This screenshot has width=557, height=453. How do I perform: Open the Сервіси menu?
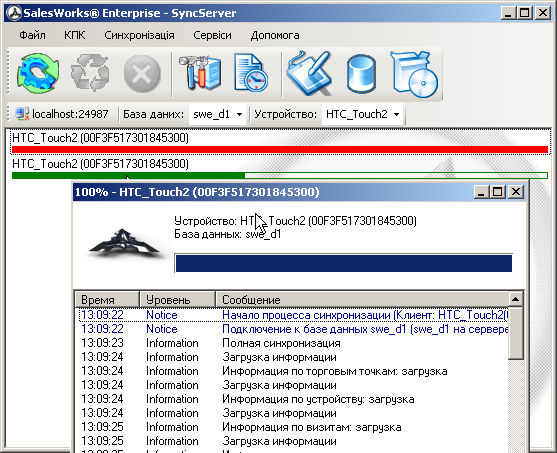coord(212,35)
